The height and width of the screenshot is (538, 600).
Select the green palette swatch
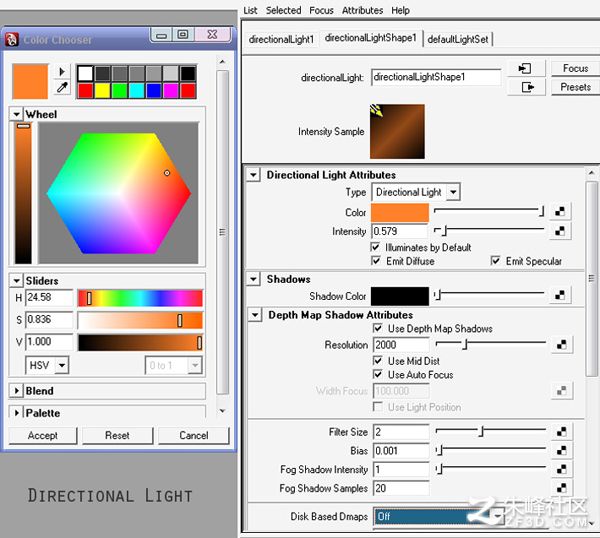tap(119, 91)
